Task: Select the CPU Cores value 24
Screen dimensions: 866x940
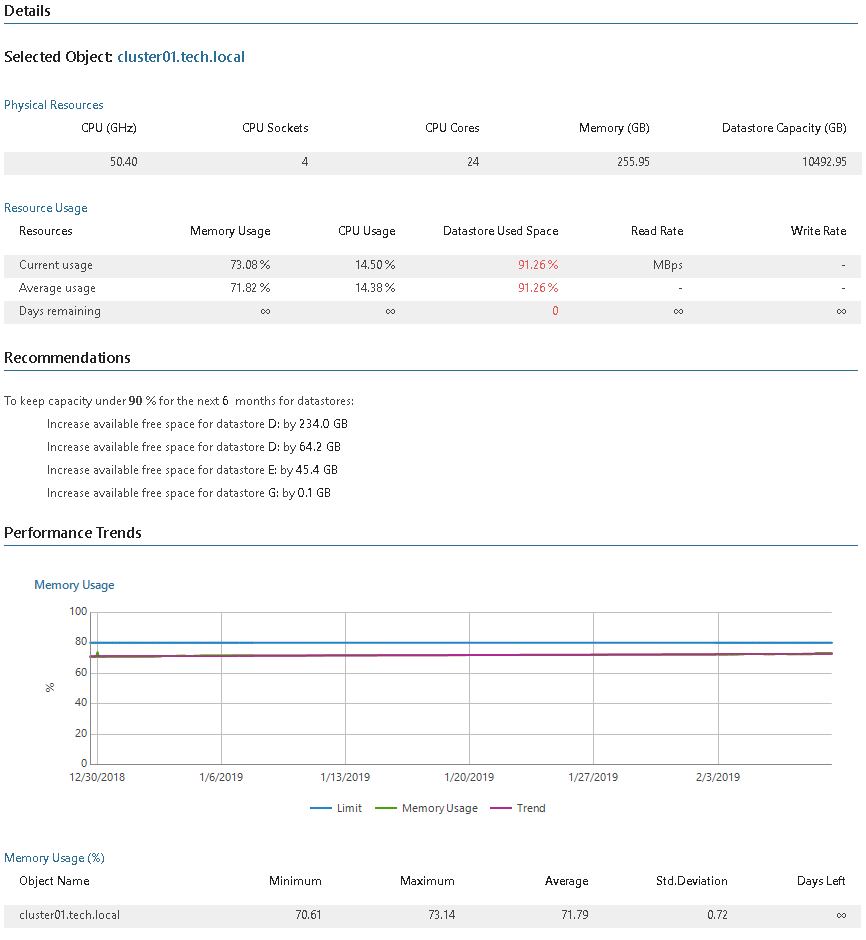Action: pos(473,162)
